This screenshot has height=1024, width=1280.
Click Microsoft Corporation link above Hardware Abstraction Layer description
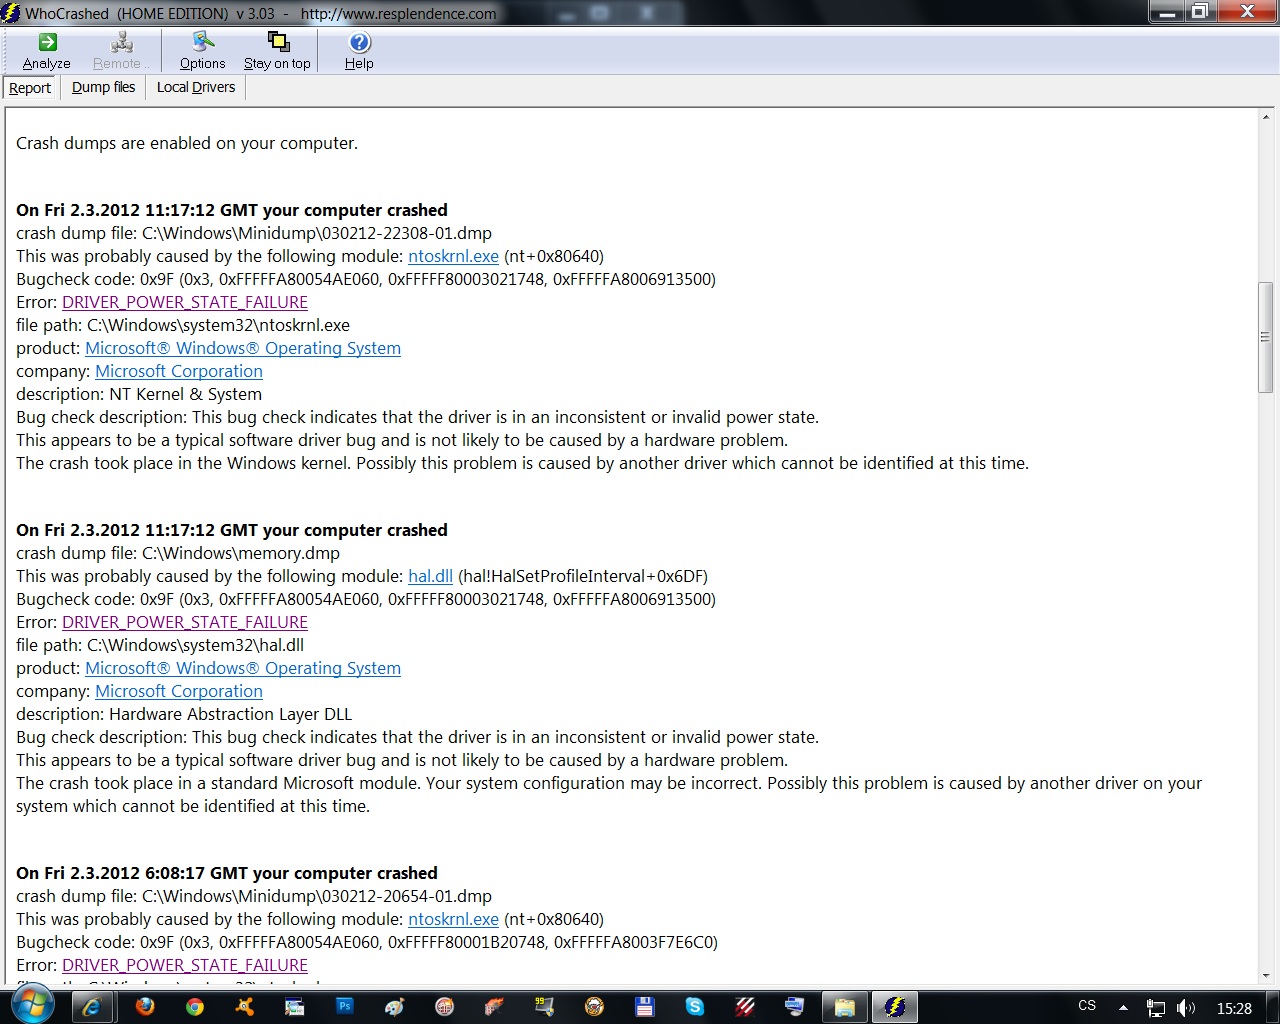pyautogui.click(x=179, y=691)
